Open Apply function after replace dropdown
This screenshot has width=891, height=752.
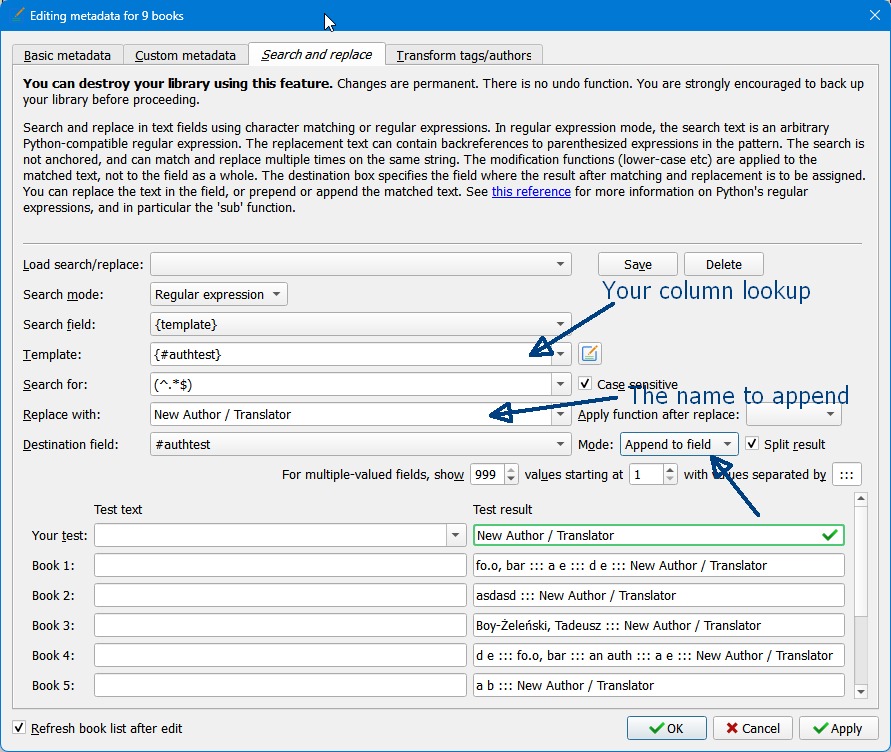coord(793,414)
